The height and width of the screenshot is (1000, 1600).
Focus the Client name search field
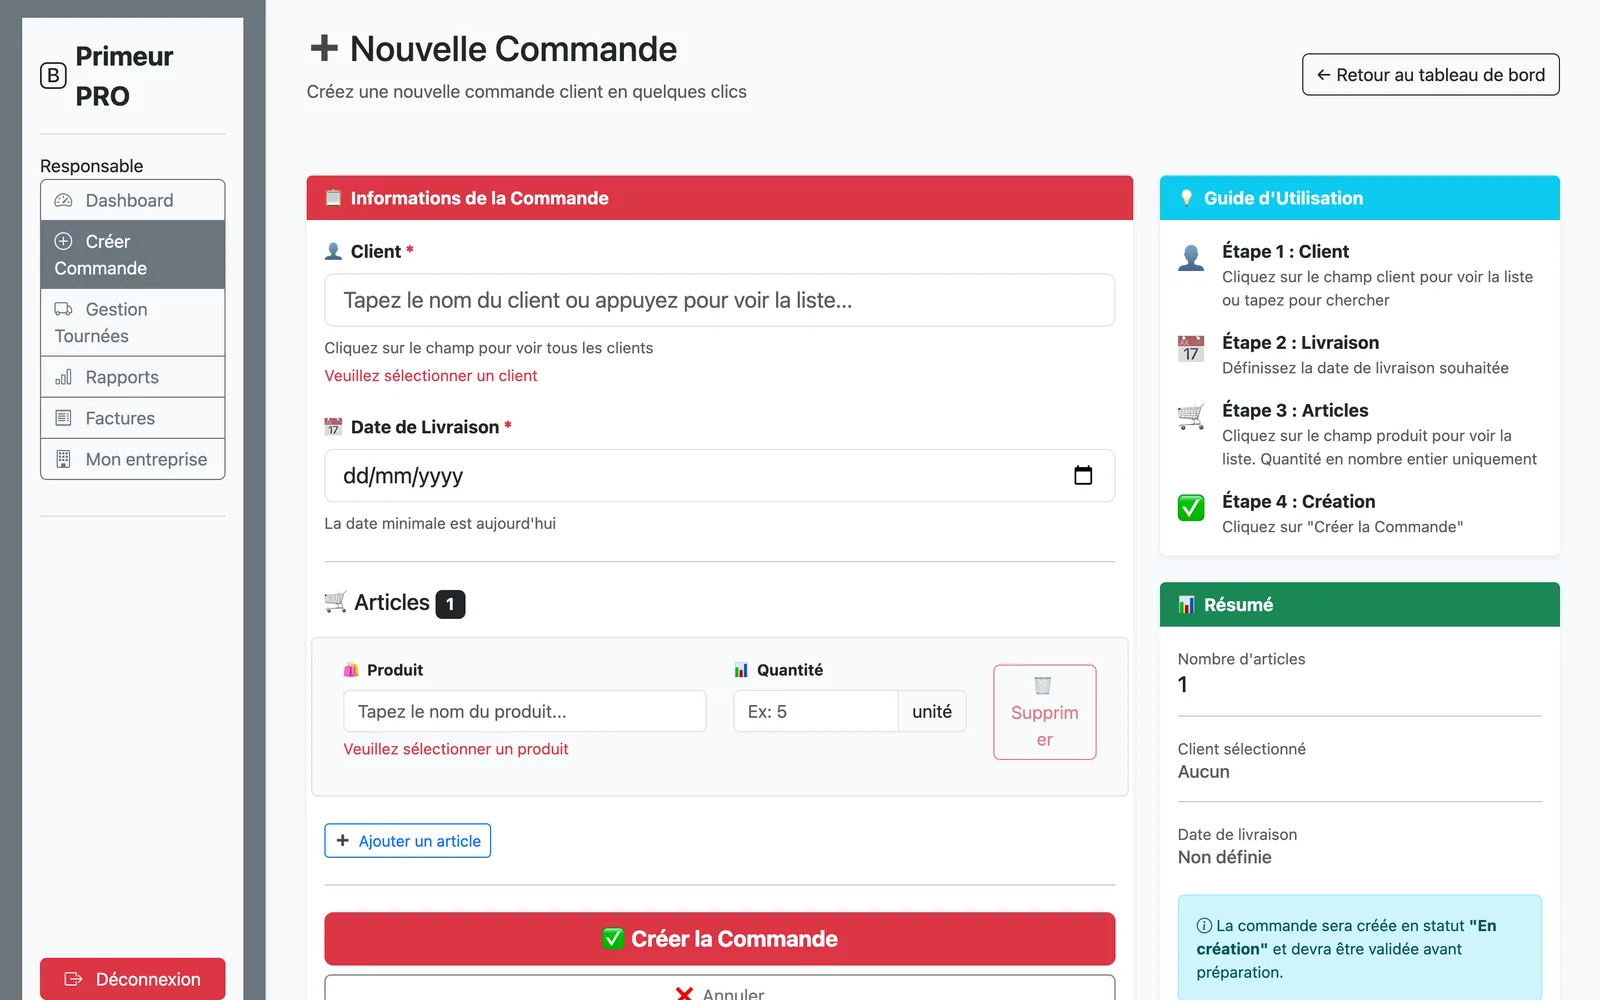point(719,300)
